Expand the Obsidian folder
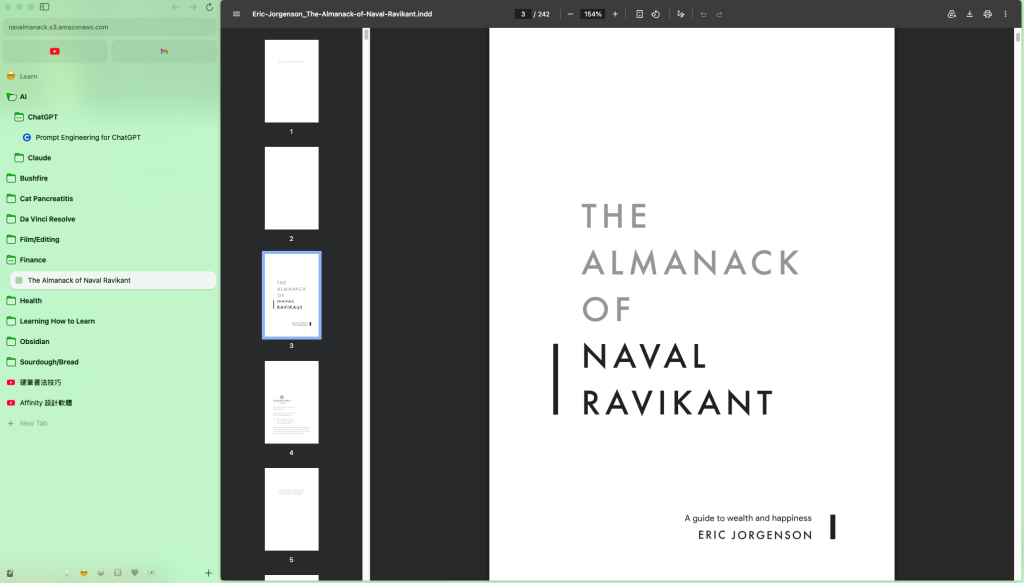Image resolution: width=1024 pixels, height=583 pixels. click(11, 341)
